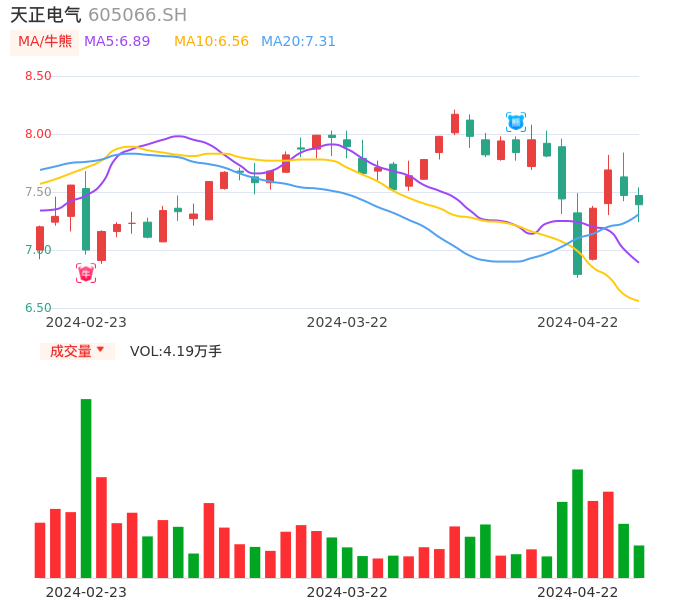This screenshot has width=686, height=606.
Task: Click the 2024-02-23 date label under the price chart
Action: [x=86, y=322]
